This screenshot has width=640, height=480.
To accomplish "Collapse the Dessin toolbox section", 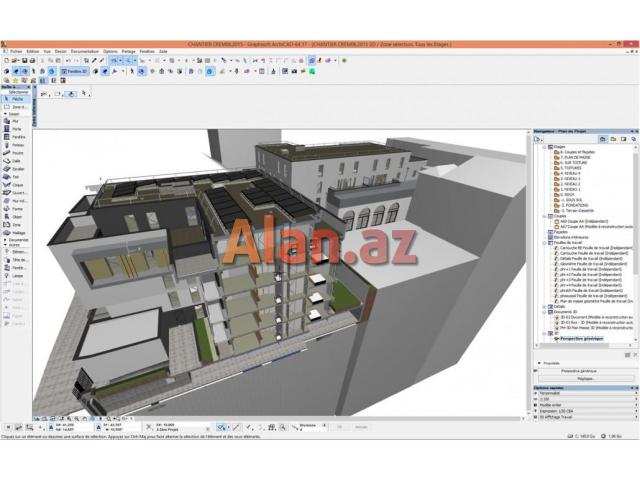I will pyautogui.click(x=5, y=114).
